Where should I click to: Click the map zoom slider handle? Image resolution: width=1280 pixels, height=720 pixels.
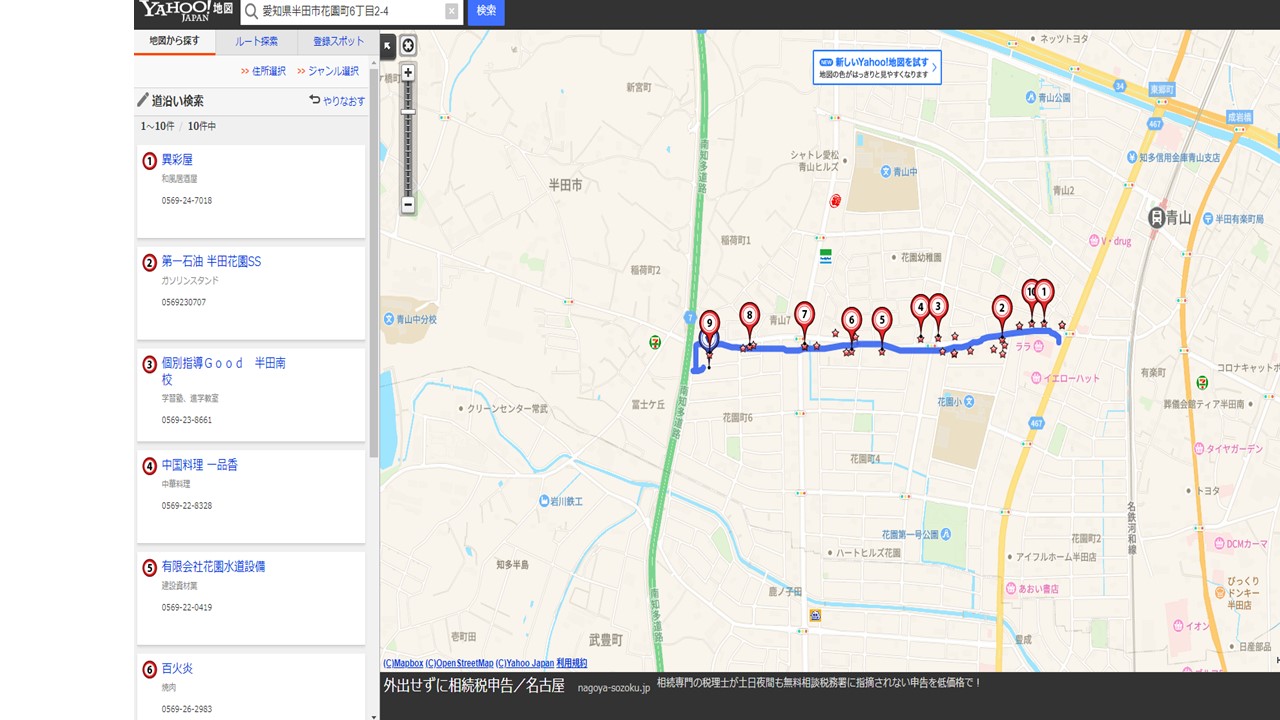[x=408, y=112]
